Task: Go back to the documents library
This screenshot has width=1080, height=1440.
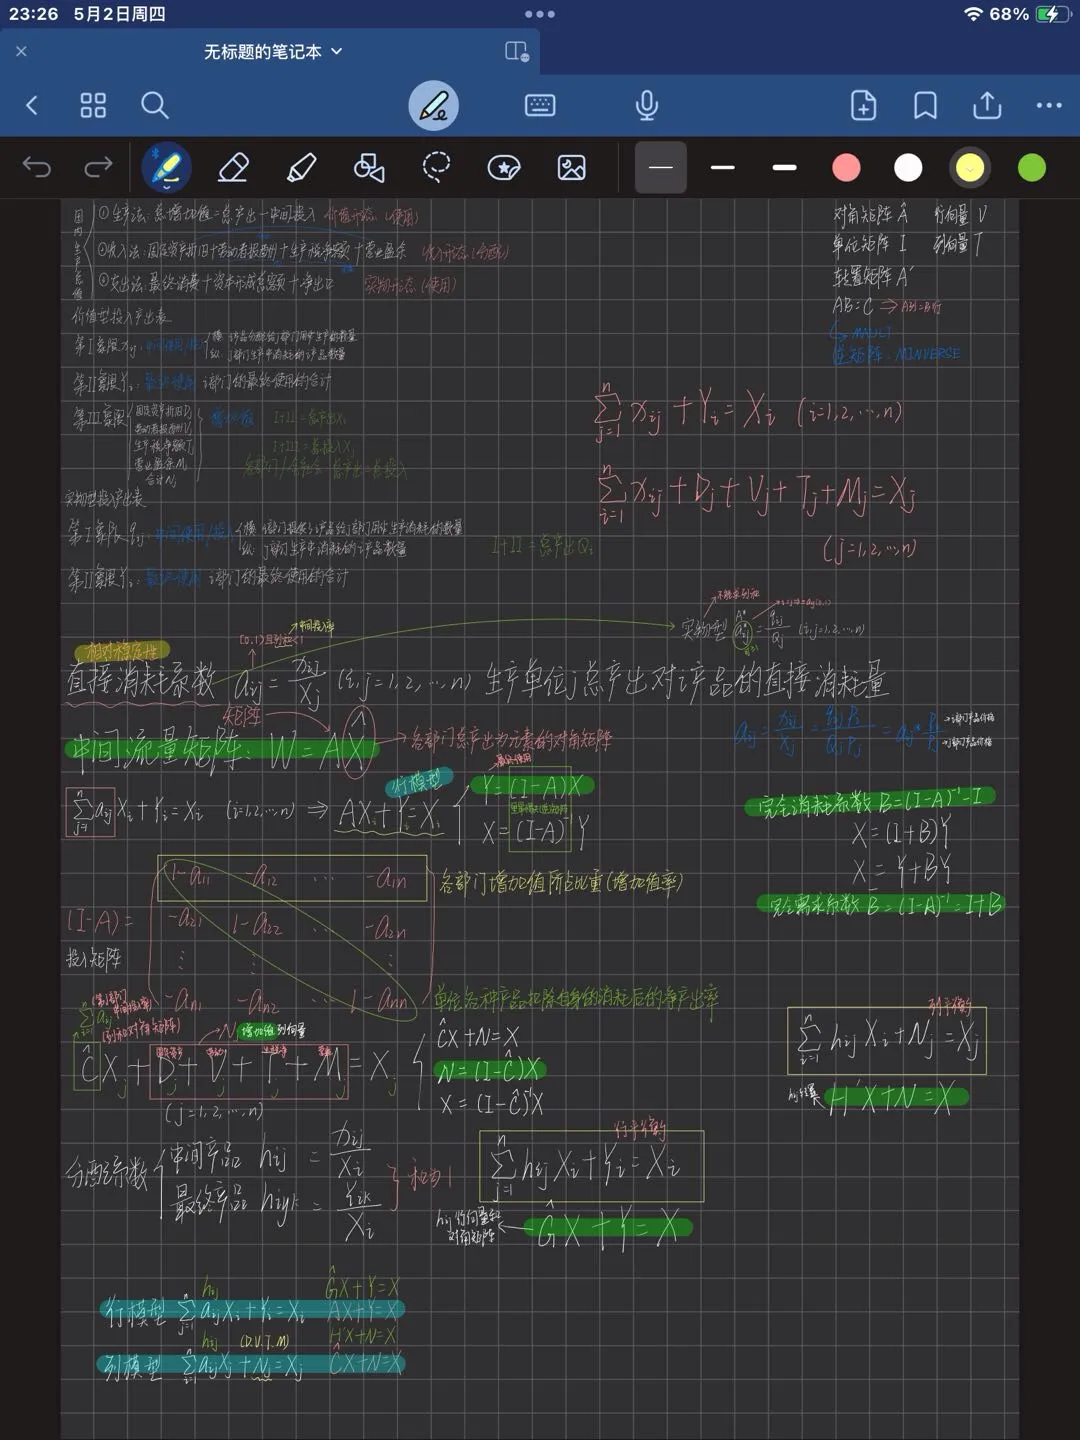Action: click(x=32, y=105)
